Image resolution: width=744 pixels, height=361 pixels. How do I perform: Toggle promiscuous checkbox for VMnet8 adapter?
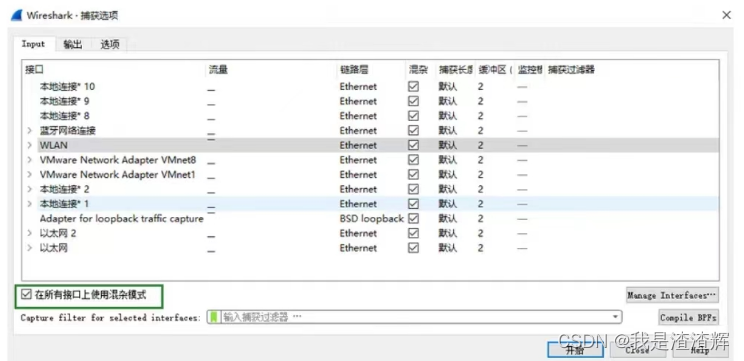click(414, 160)
